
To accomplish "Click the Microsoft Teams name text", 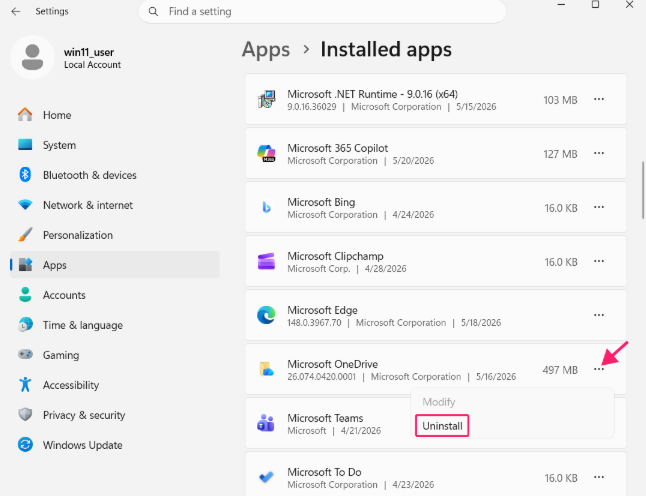I will click(x=325, y=418).
